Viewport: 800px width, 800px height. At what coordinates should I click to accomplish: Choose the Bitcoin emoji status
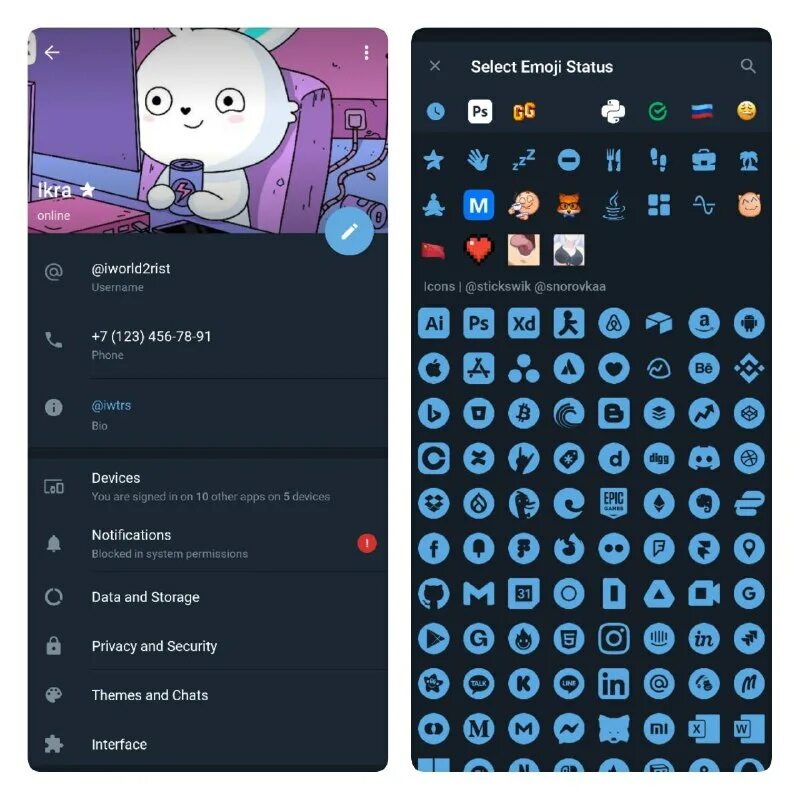(x=523, y=413)
